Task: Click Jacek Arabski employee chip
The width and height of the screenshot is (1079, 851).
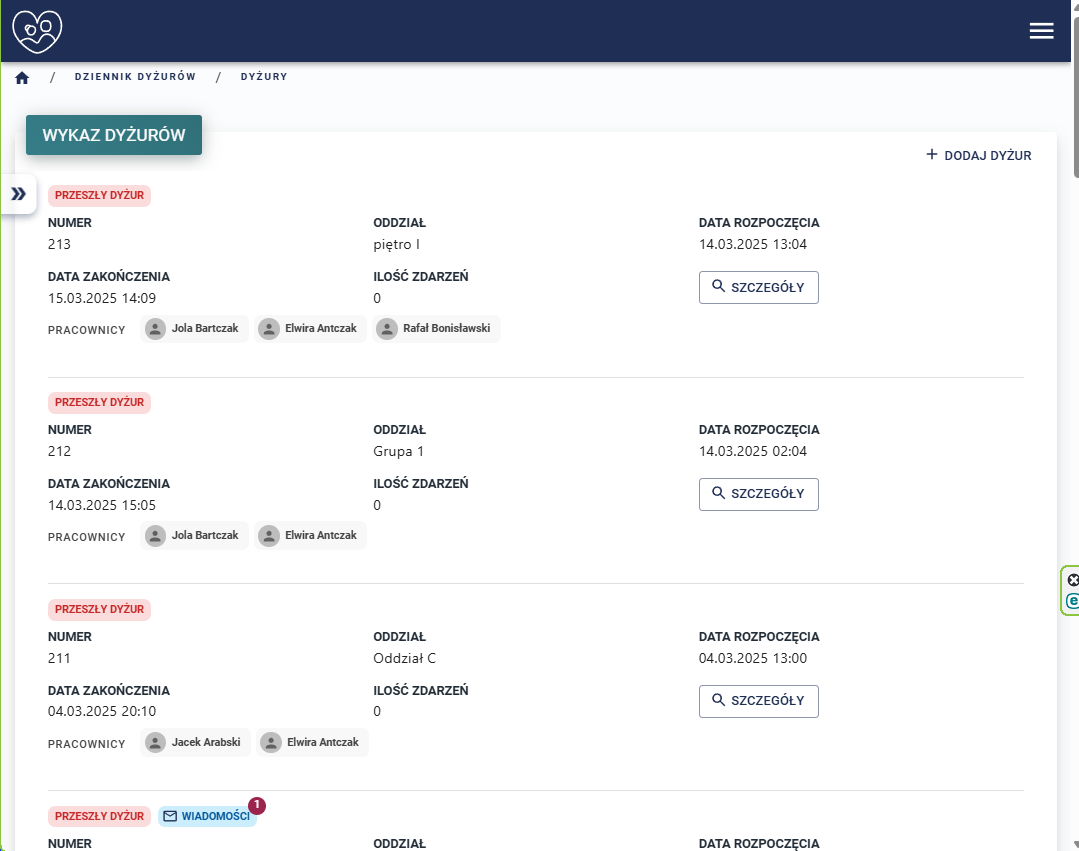Action: click(x=196, y=742)
